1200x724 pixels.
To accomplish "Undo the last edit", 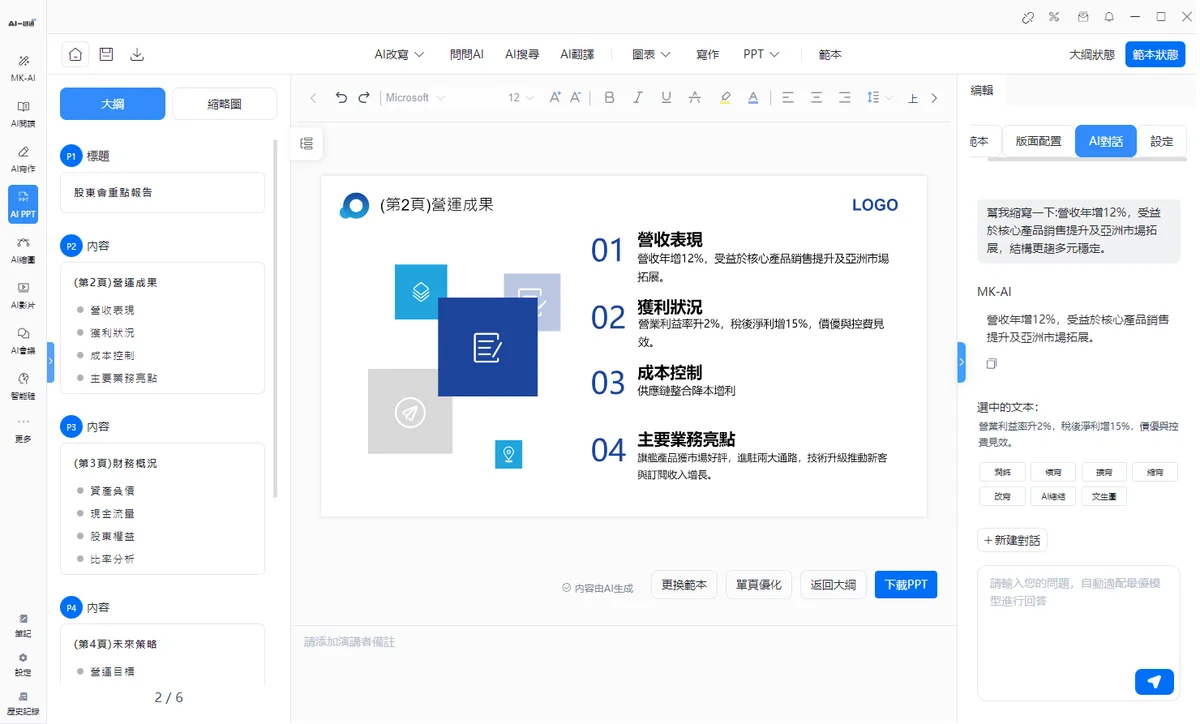I will pos(341,98).
